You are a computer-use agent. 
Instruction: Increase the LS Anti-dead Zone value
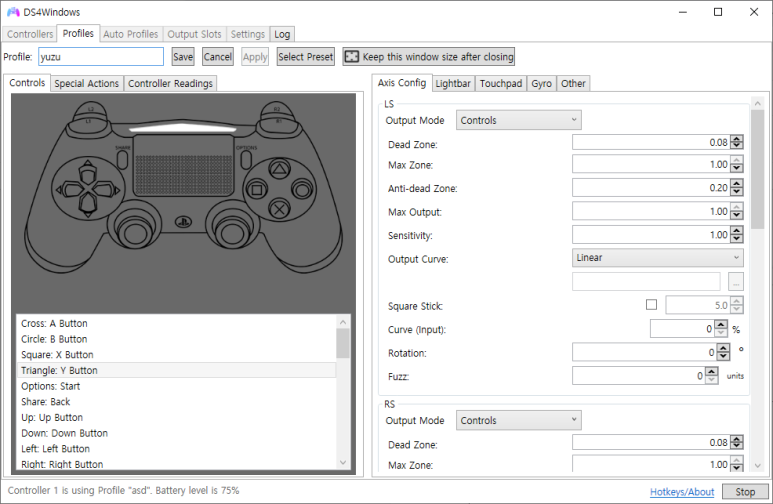pyautogui.click(x=737, y=184)
